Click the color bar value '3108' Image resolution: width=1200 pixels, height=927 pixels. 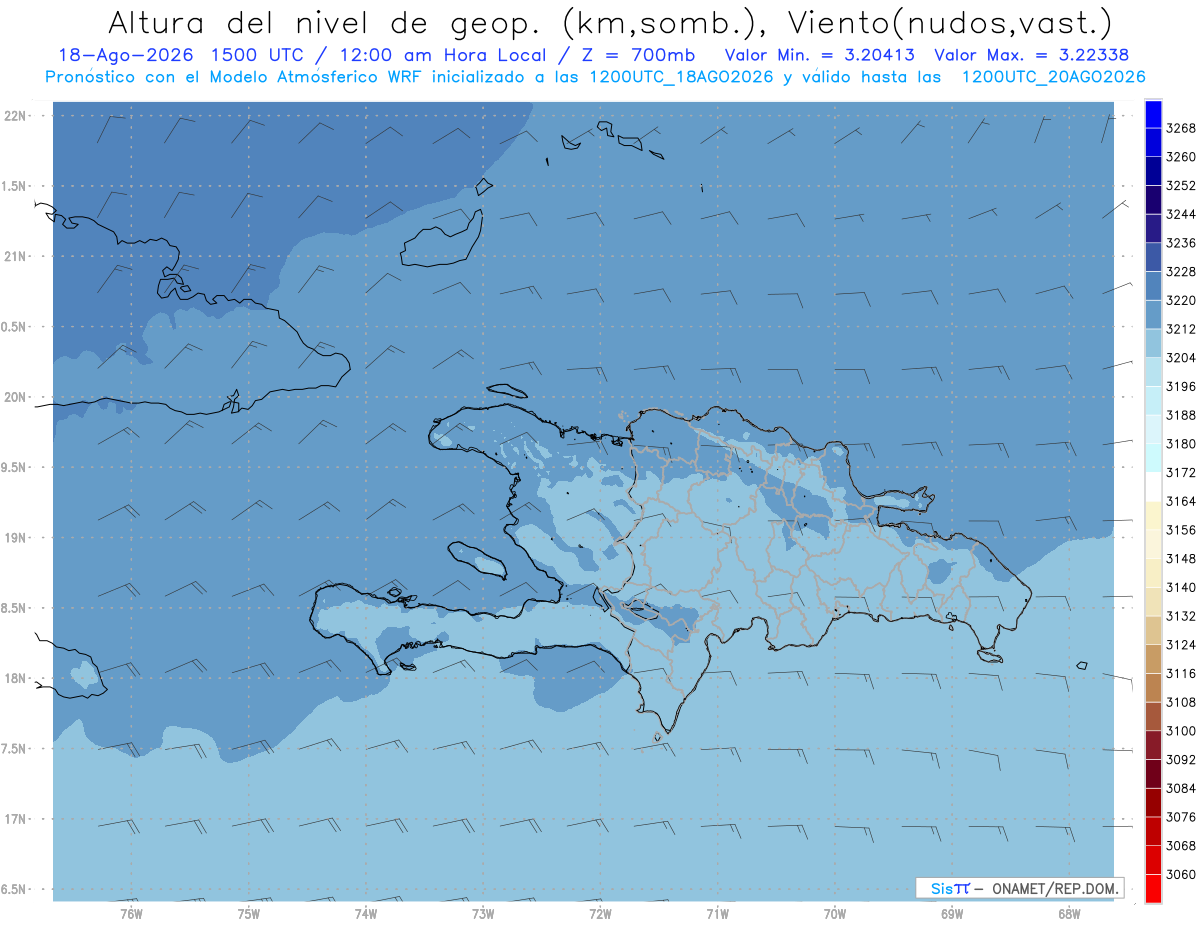coord(1181,702)
